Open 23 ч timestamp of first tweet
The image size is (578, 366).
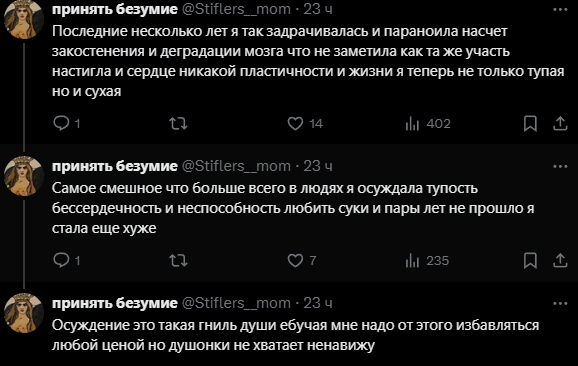tap(318, 9)
